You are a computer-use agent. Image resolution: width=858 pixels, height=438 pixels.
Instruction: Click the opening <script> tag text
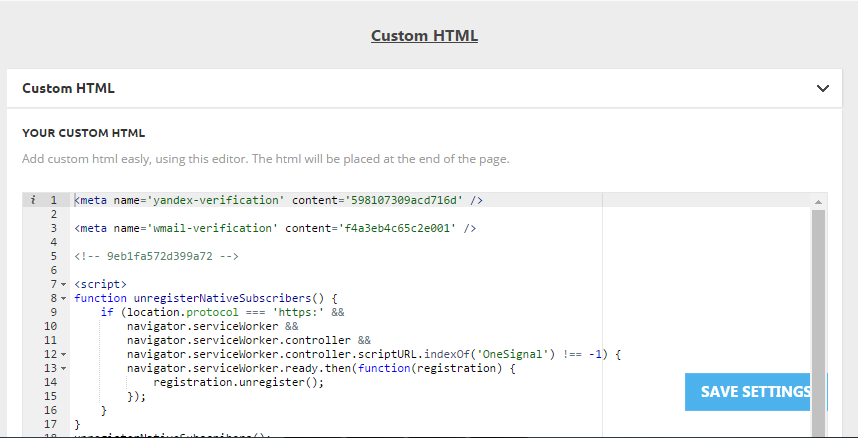[100, 284]
